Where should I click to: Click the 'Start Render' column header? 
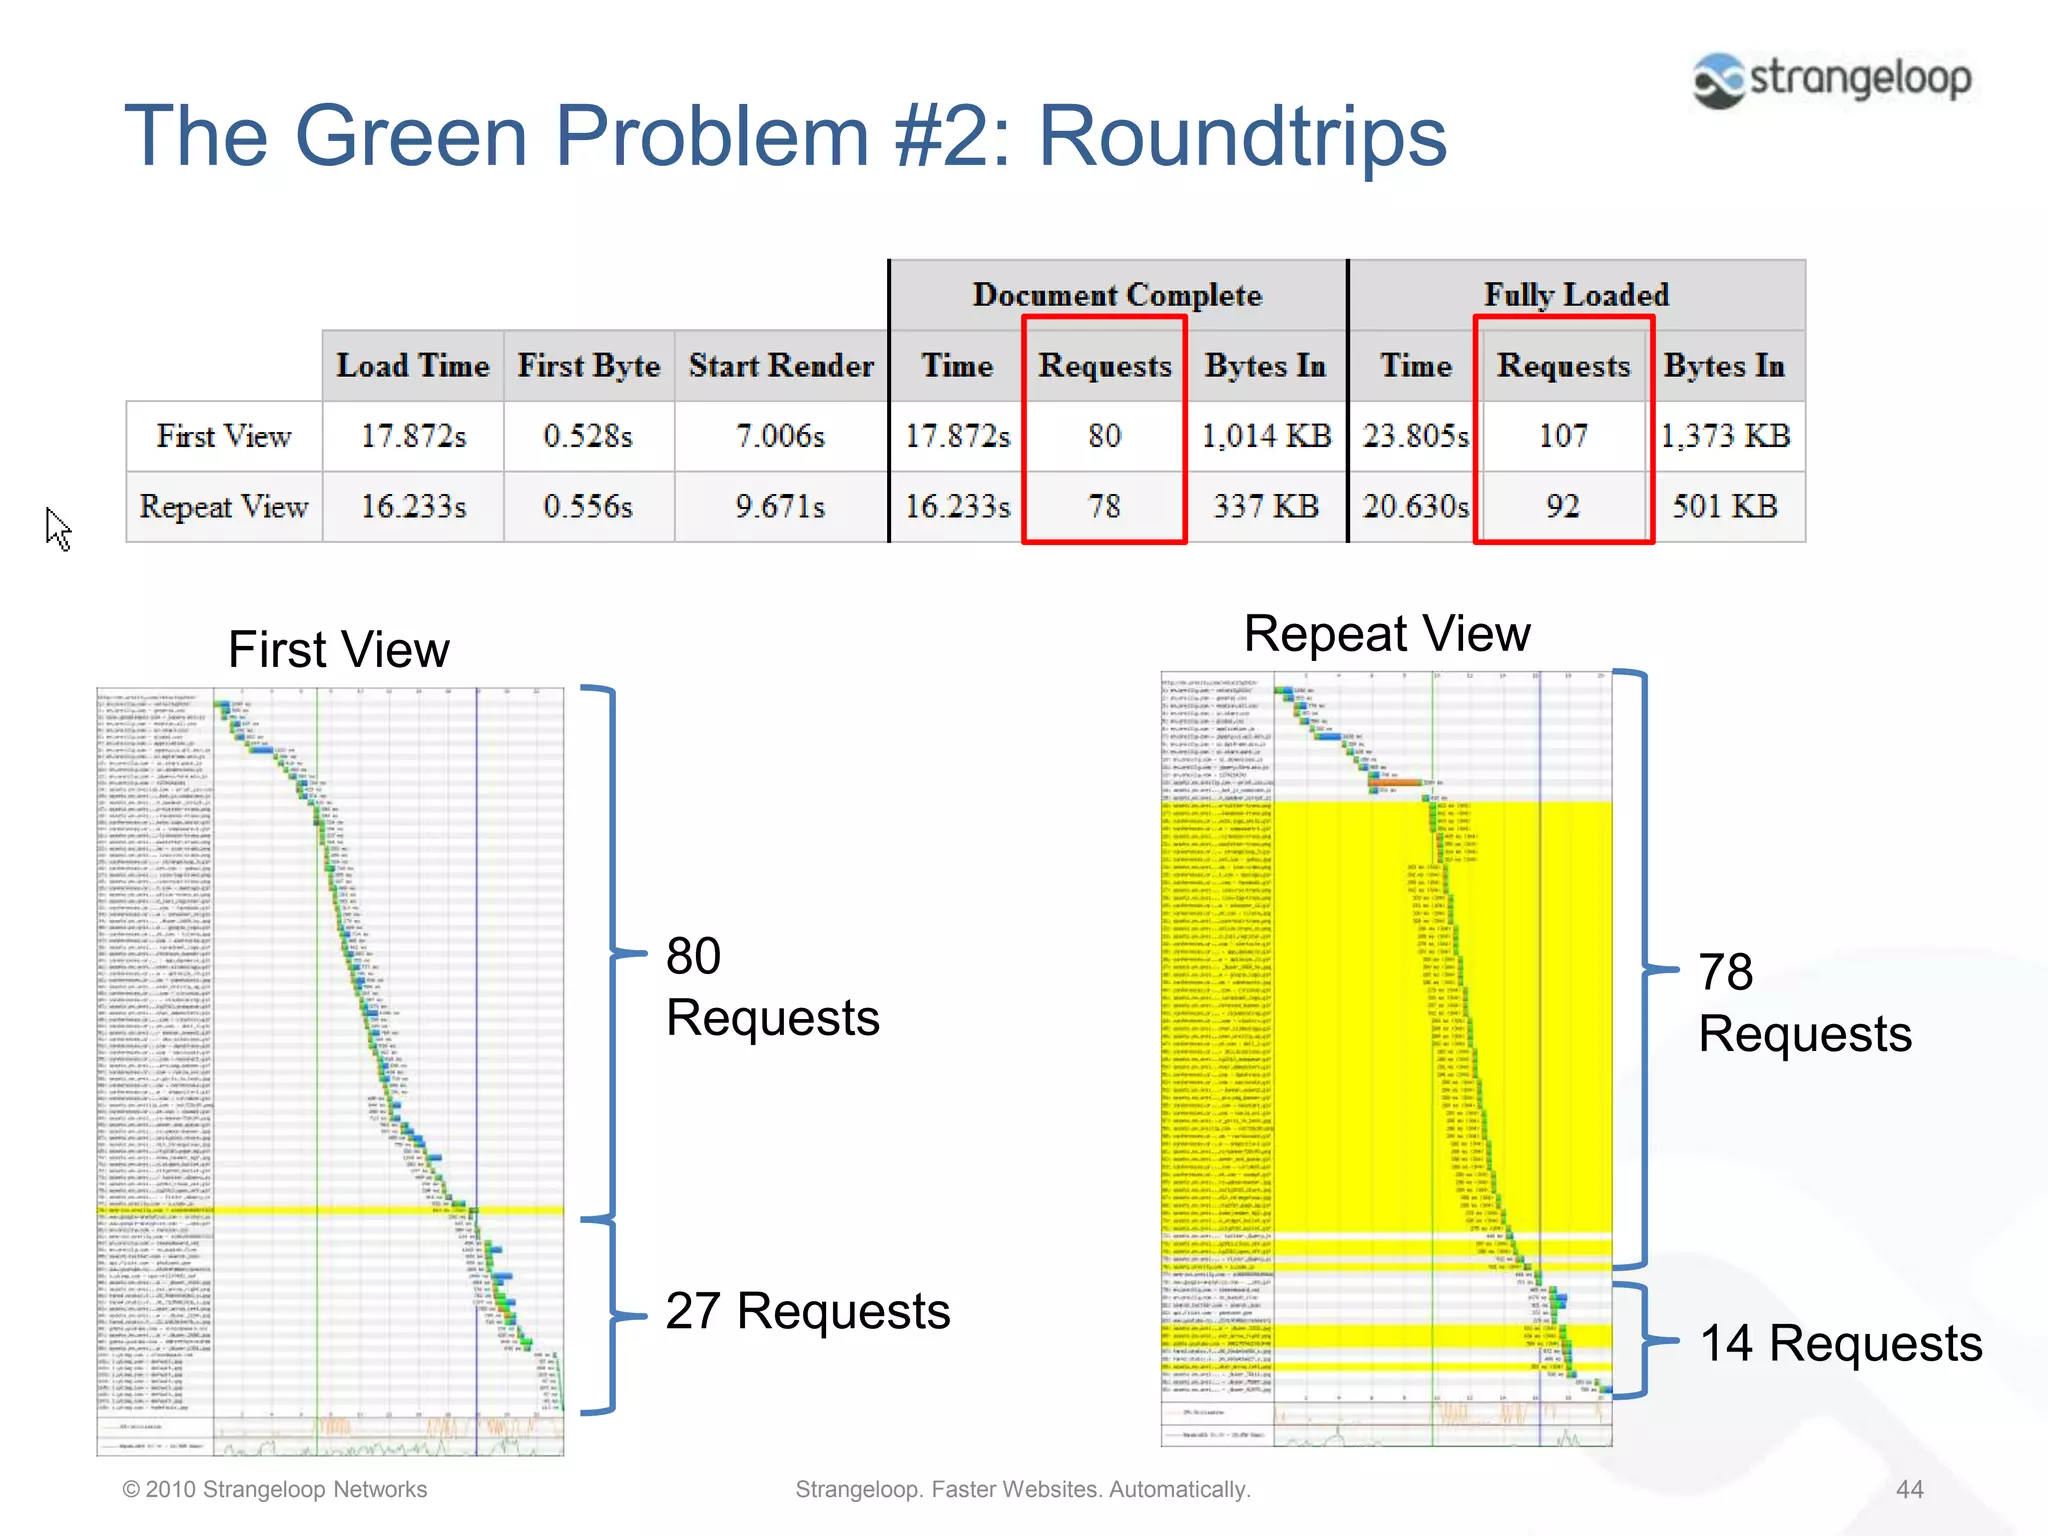tap(781, 366)
